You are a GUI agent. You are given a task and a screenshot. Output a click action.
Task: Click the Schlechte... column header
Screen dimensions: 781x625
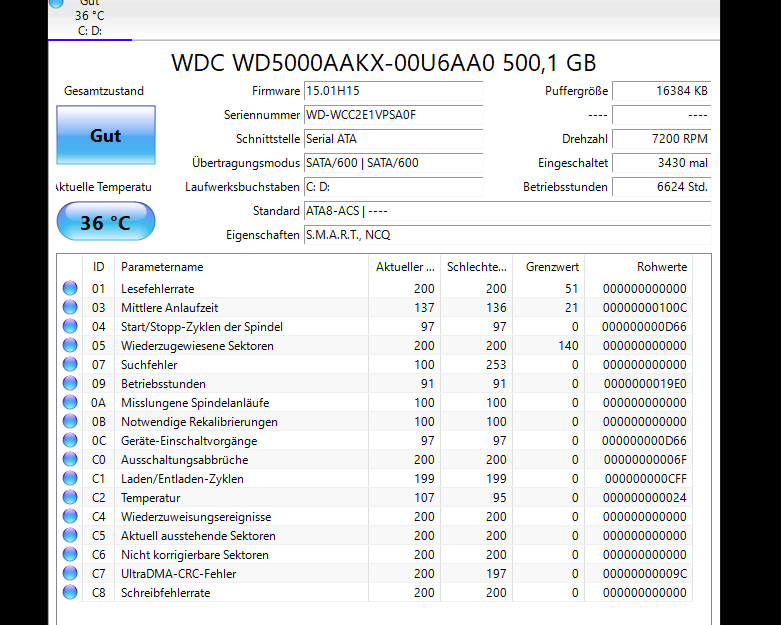(476, 267)
